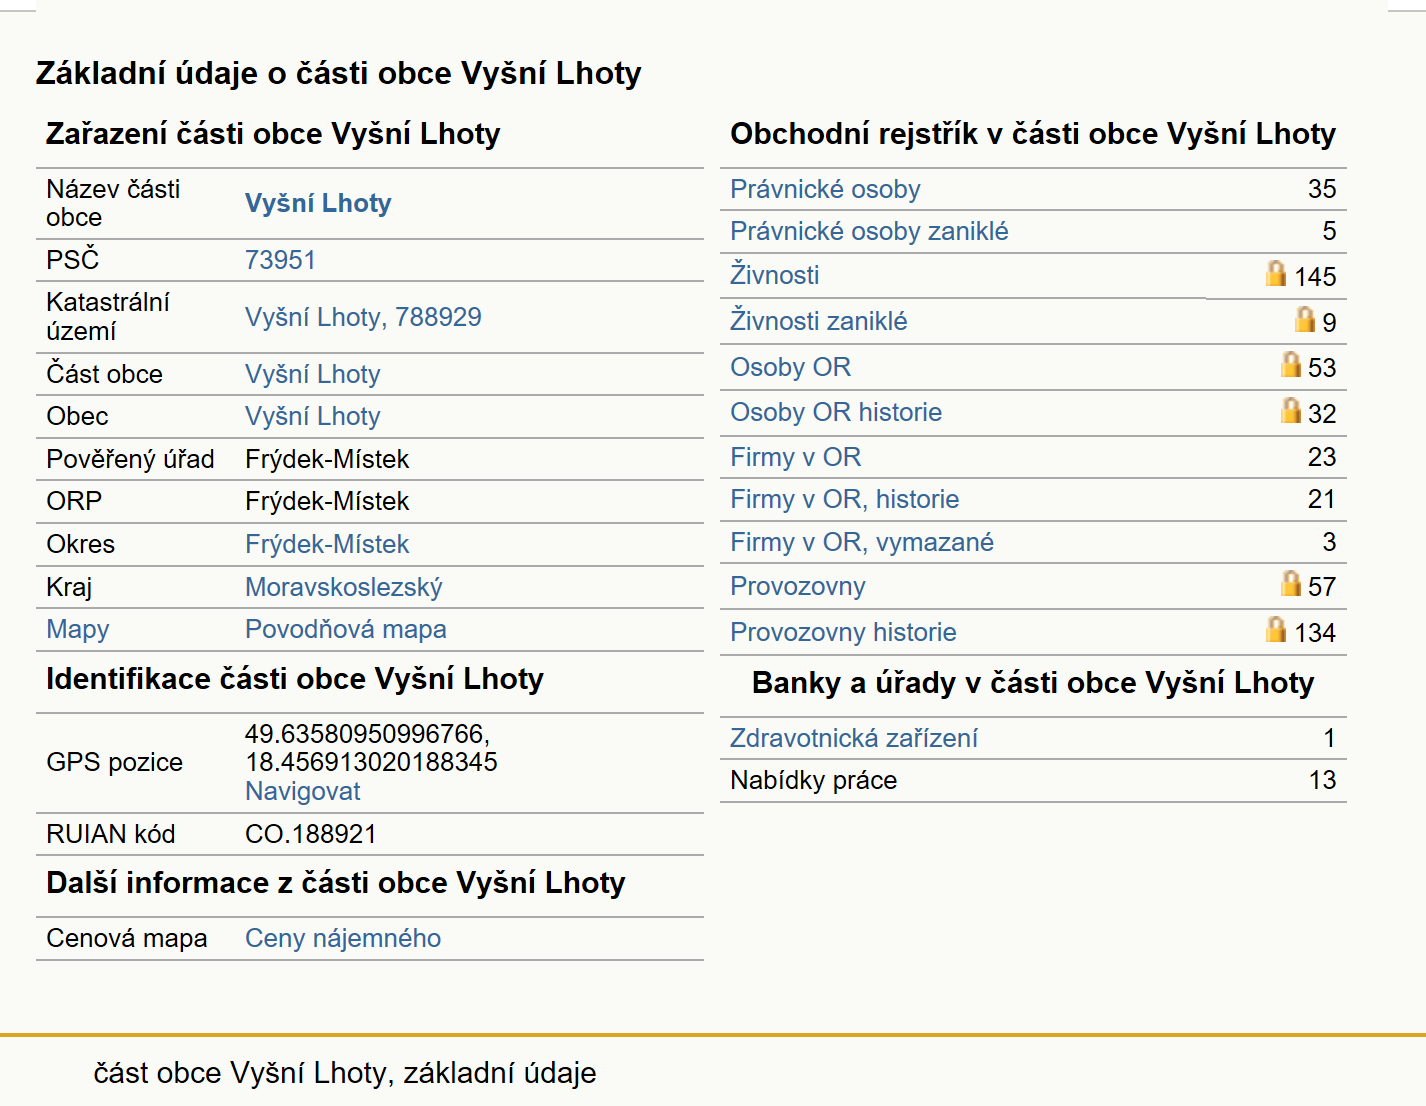Click padlock icon in Osoby OR historie row
Viewport: 1426px width, 1106px height.
click(x=1291, y=411)
